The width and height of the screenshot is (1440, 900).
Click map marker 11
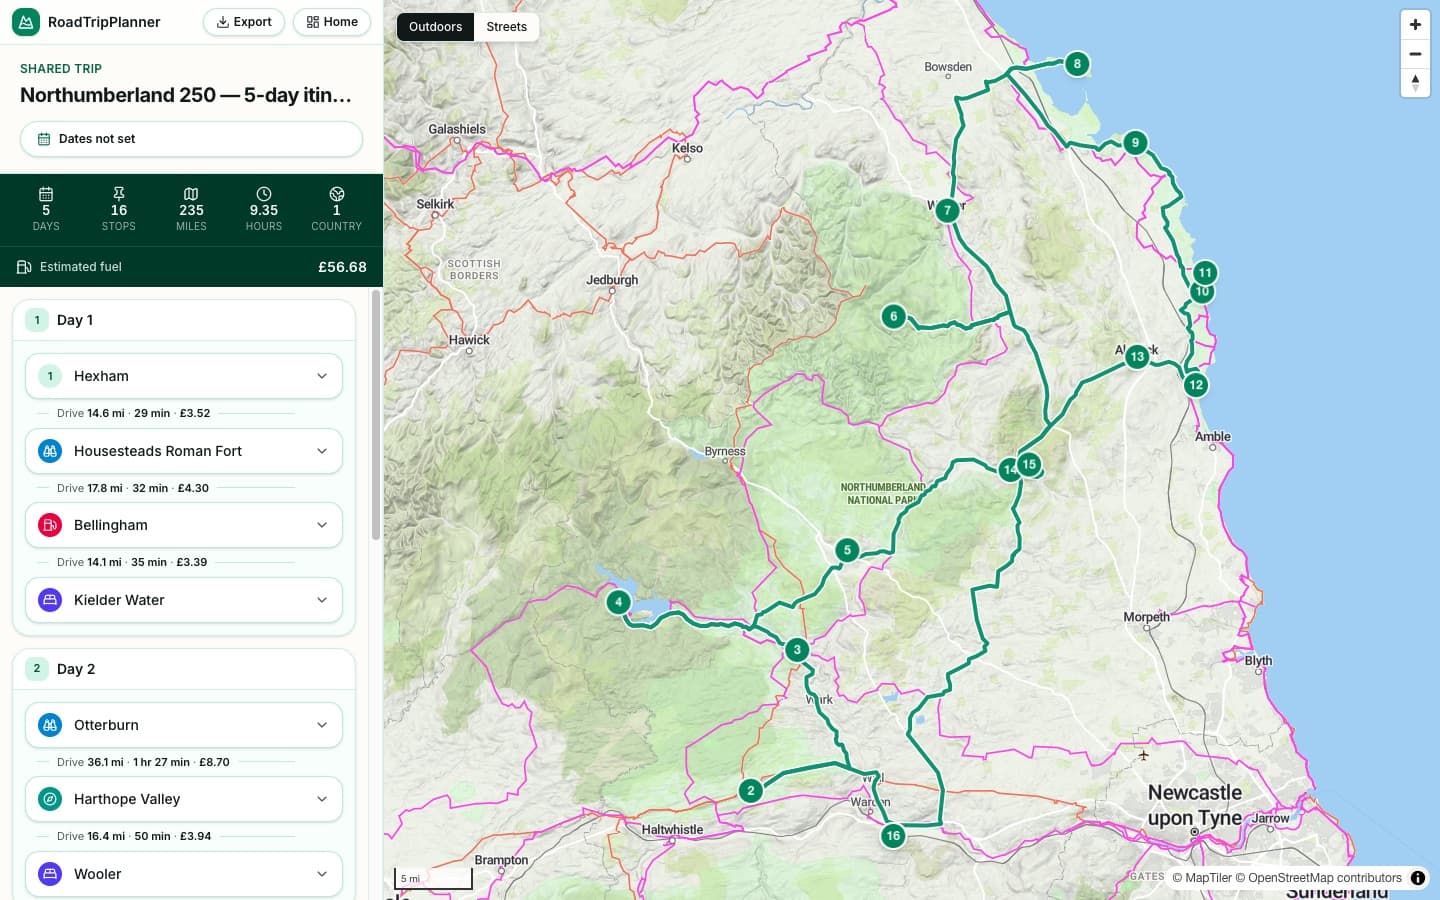click(x=1205, y=272)
